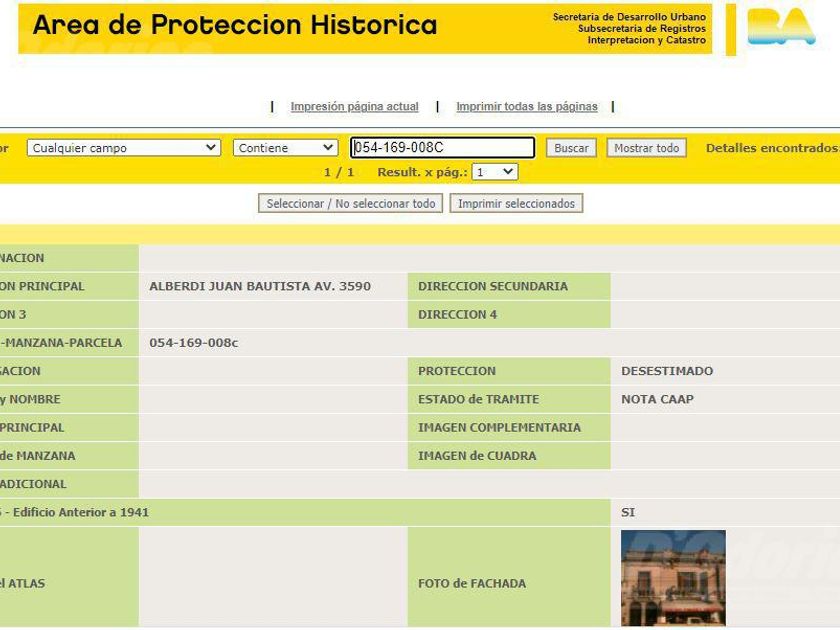Expand the Contiene condition dropdown

286,148
